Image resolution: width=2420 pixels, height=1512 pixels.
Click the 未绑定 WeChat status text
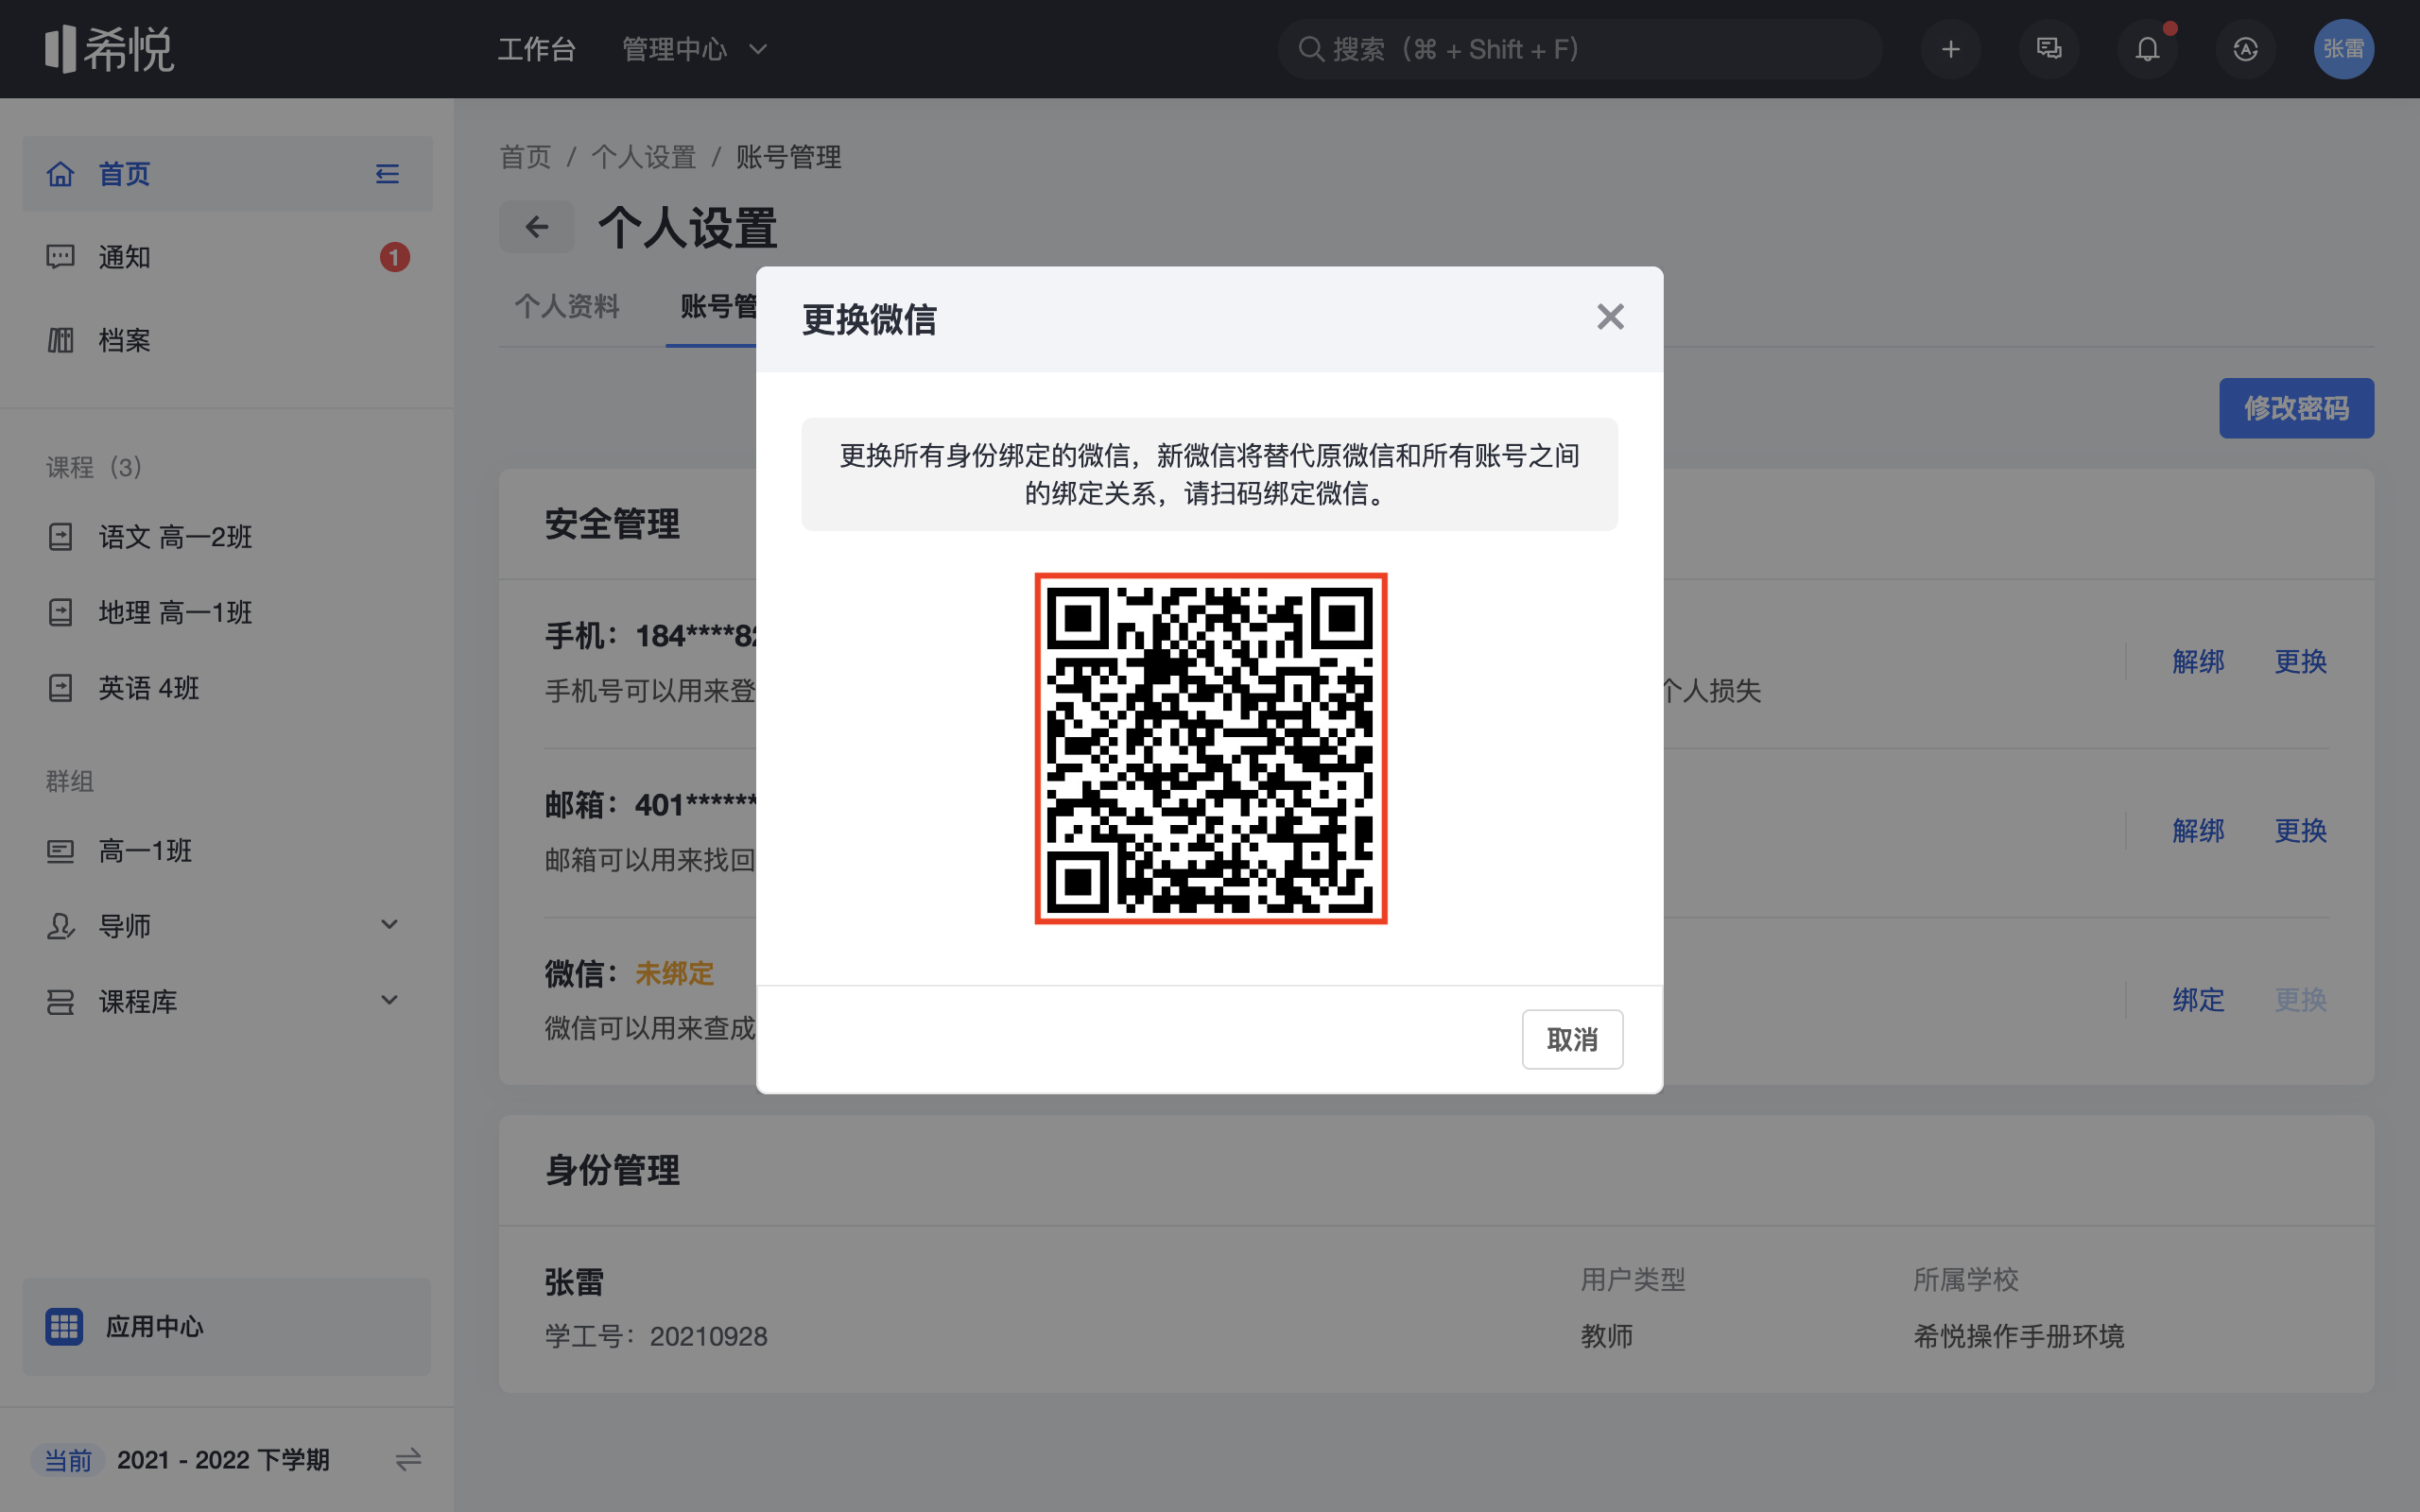coord(674,973)
